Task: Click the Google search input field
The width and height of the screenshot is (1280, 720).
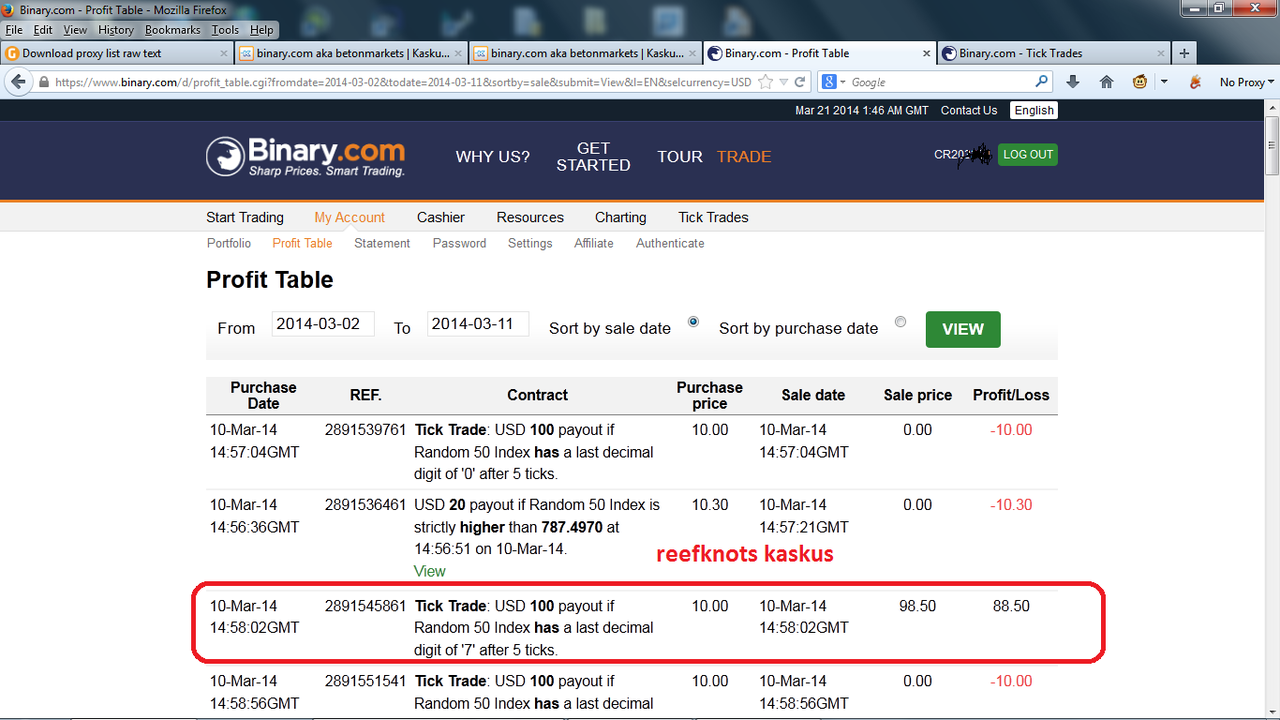Action: coord(940,82)
